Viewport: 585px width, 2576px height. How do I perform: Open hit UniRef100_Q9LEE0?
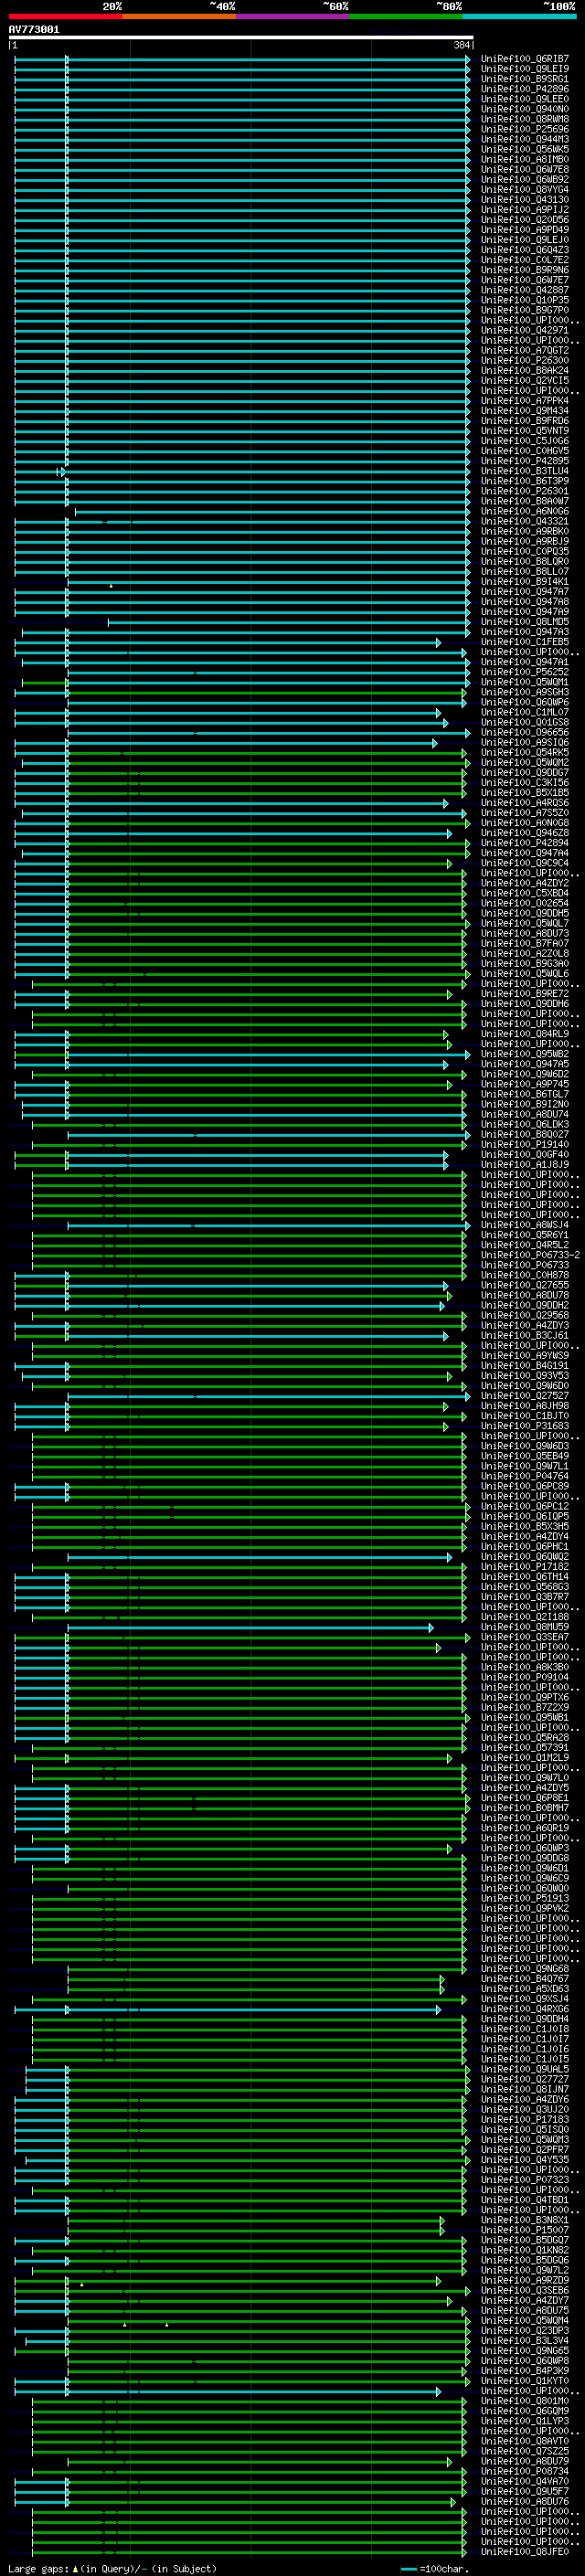click(x=524, y=99)
